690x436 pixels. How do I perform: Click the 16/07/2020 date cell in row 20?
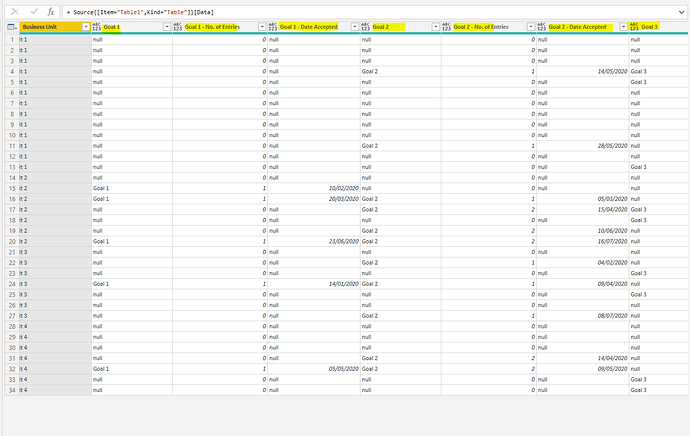583,242
